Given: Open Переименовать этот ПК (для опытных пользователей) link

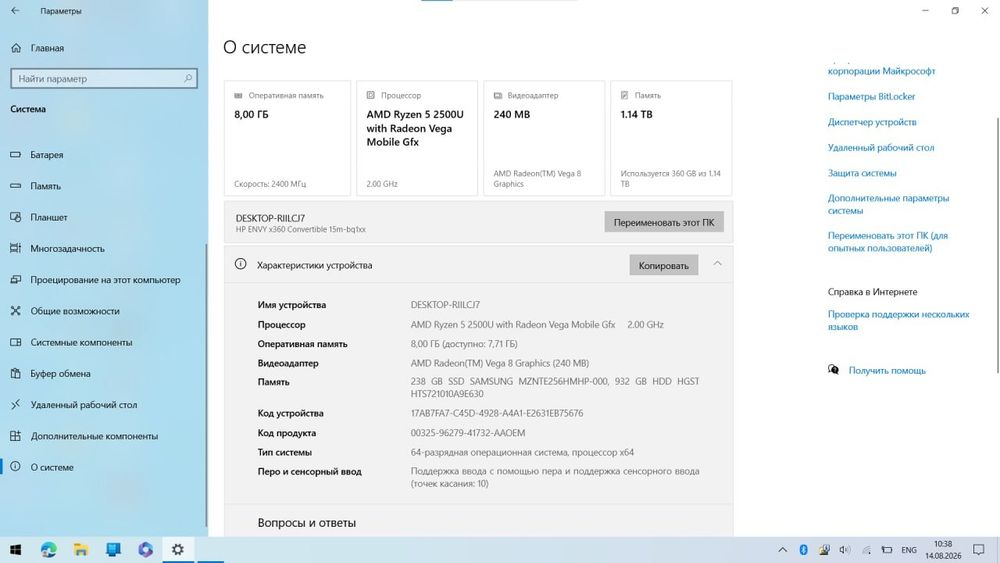Looking at the screenshot, I should click(x=888, y=242).
